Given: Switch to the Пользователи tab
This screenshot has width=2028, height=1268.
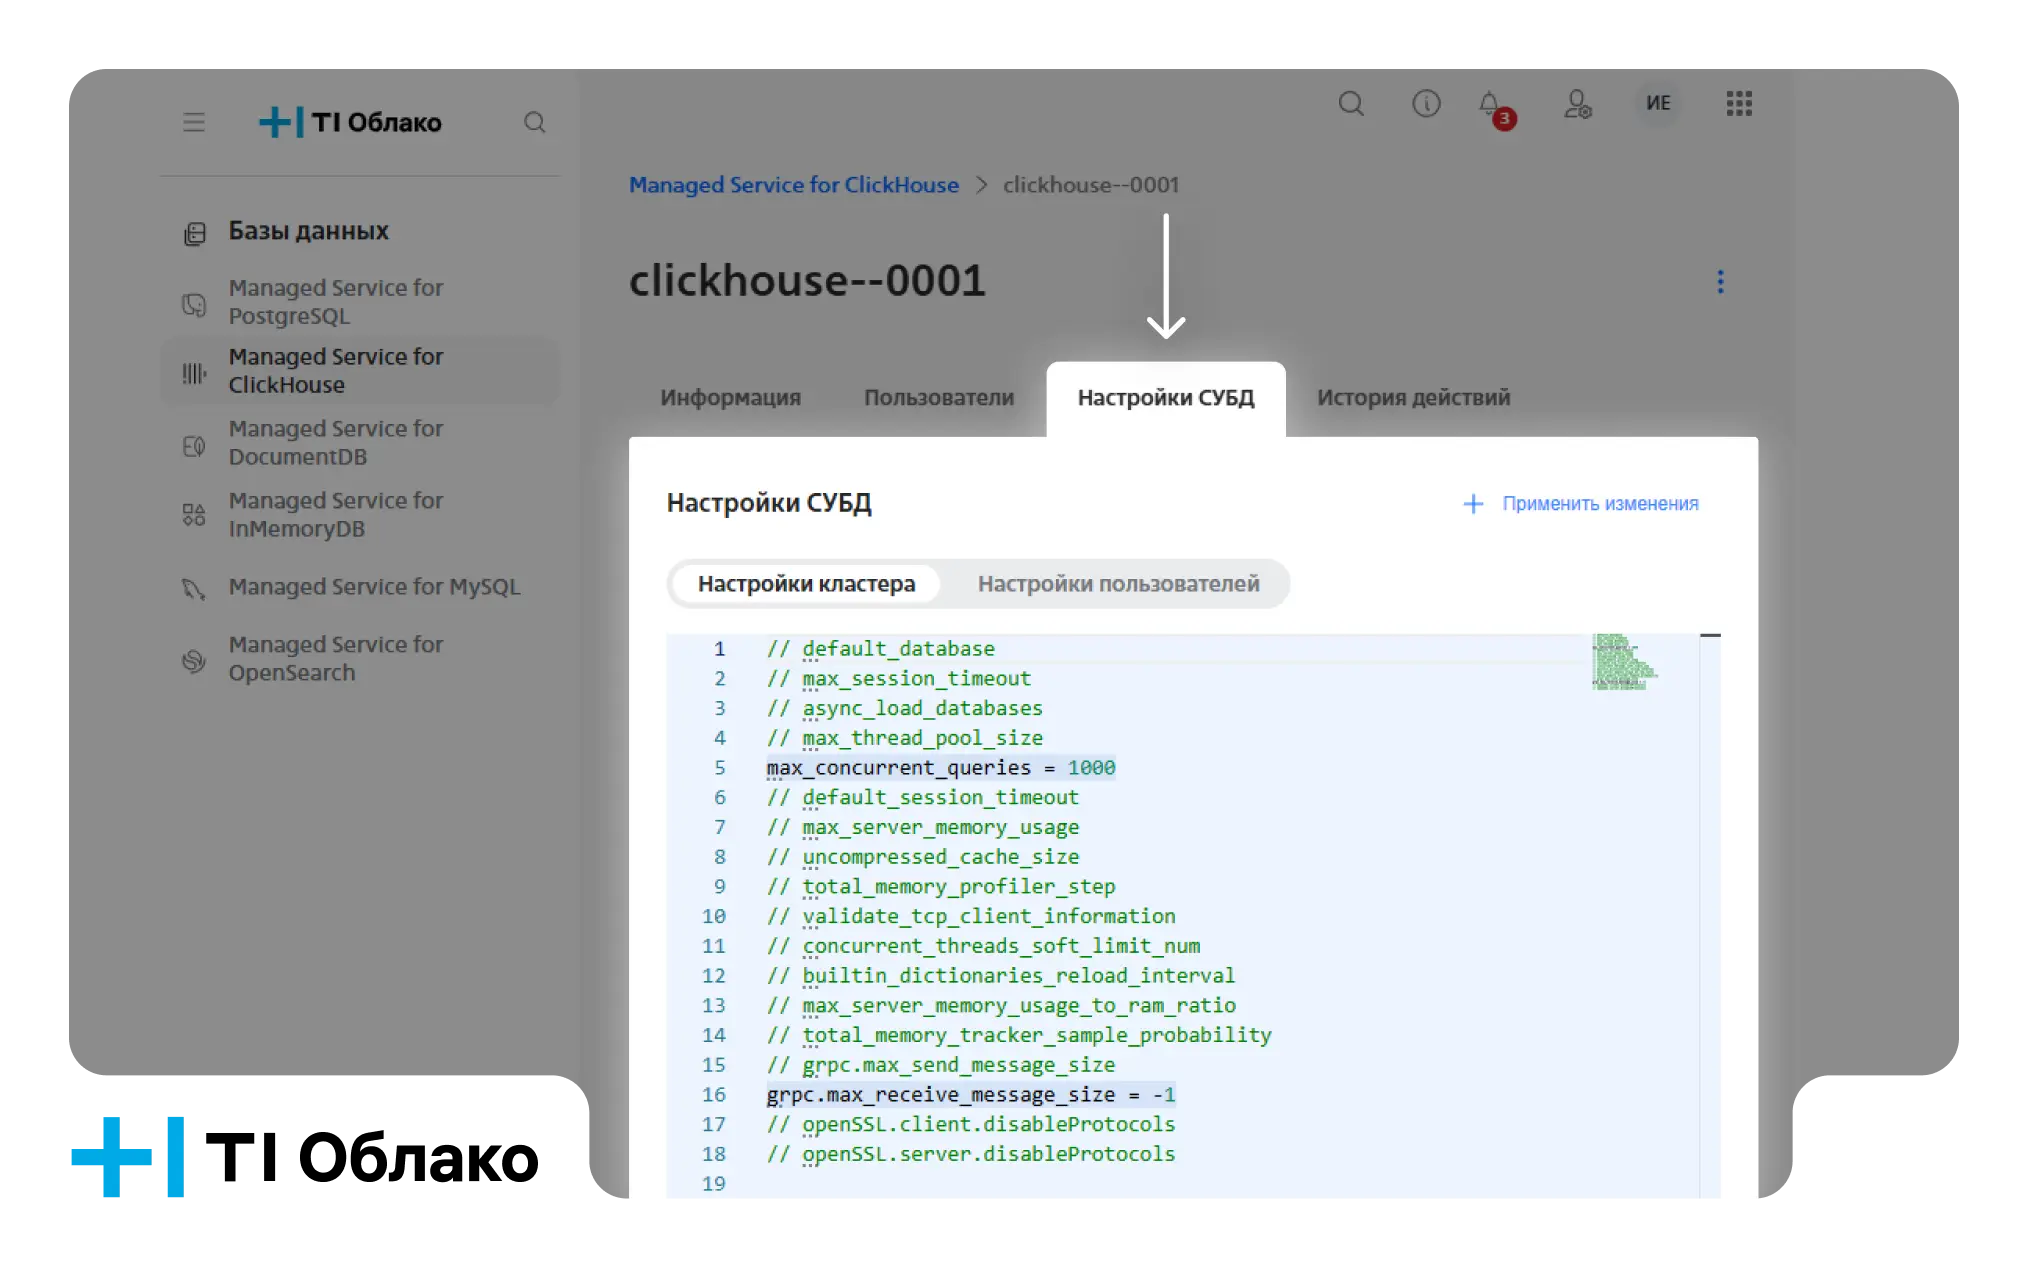Looking at the screenshot, I should coord(939,398).
